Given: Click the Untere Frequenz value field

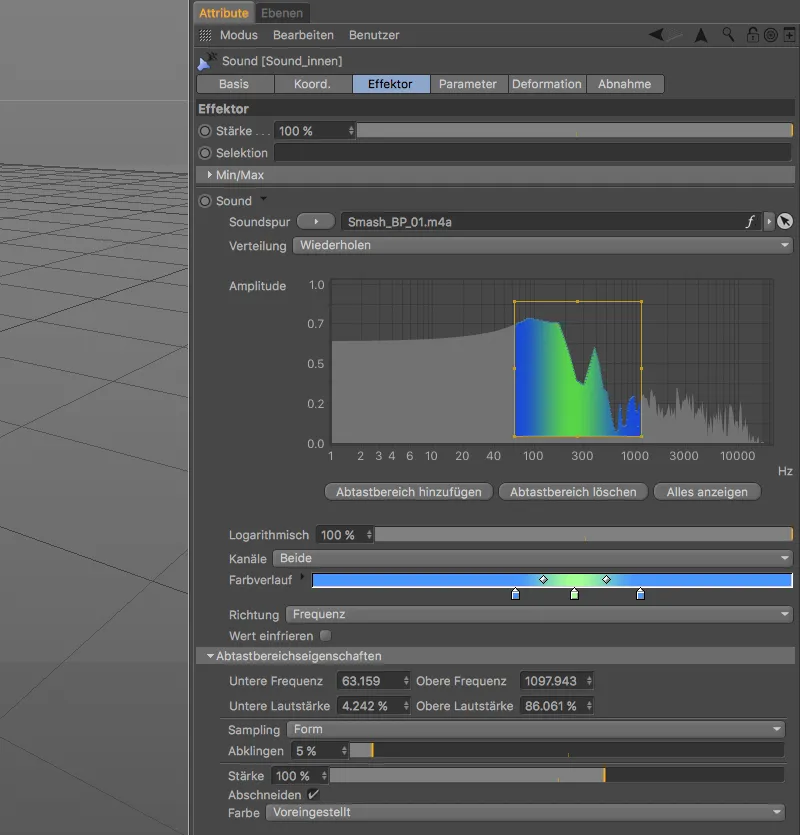Looking at the screenshot, I should pyautogui.click(x=373, y=681).
